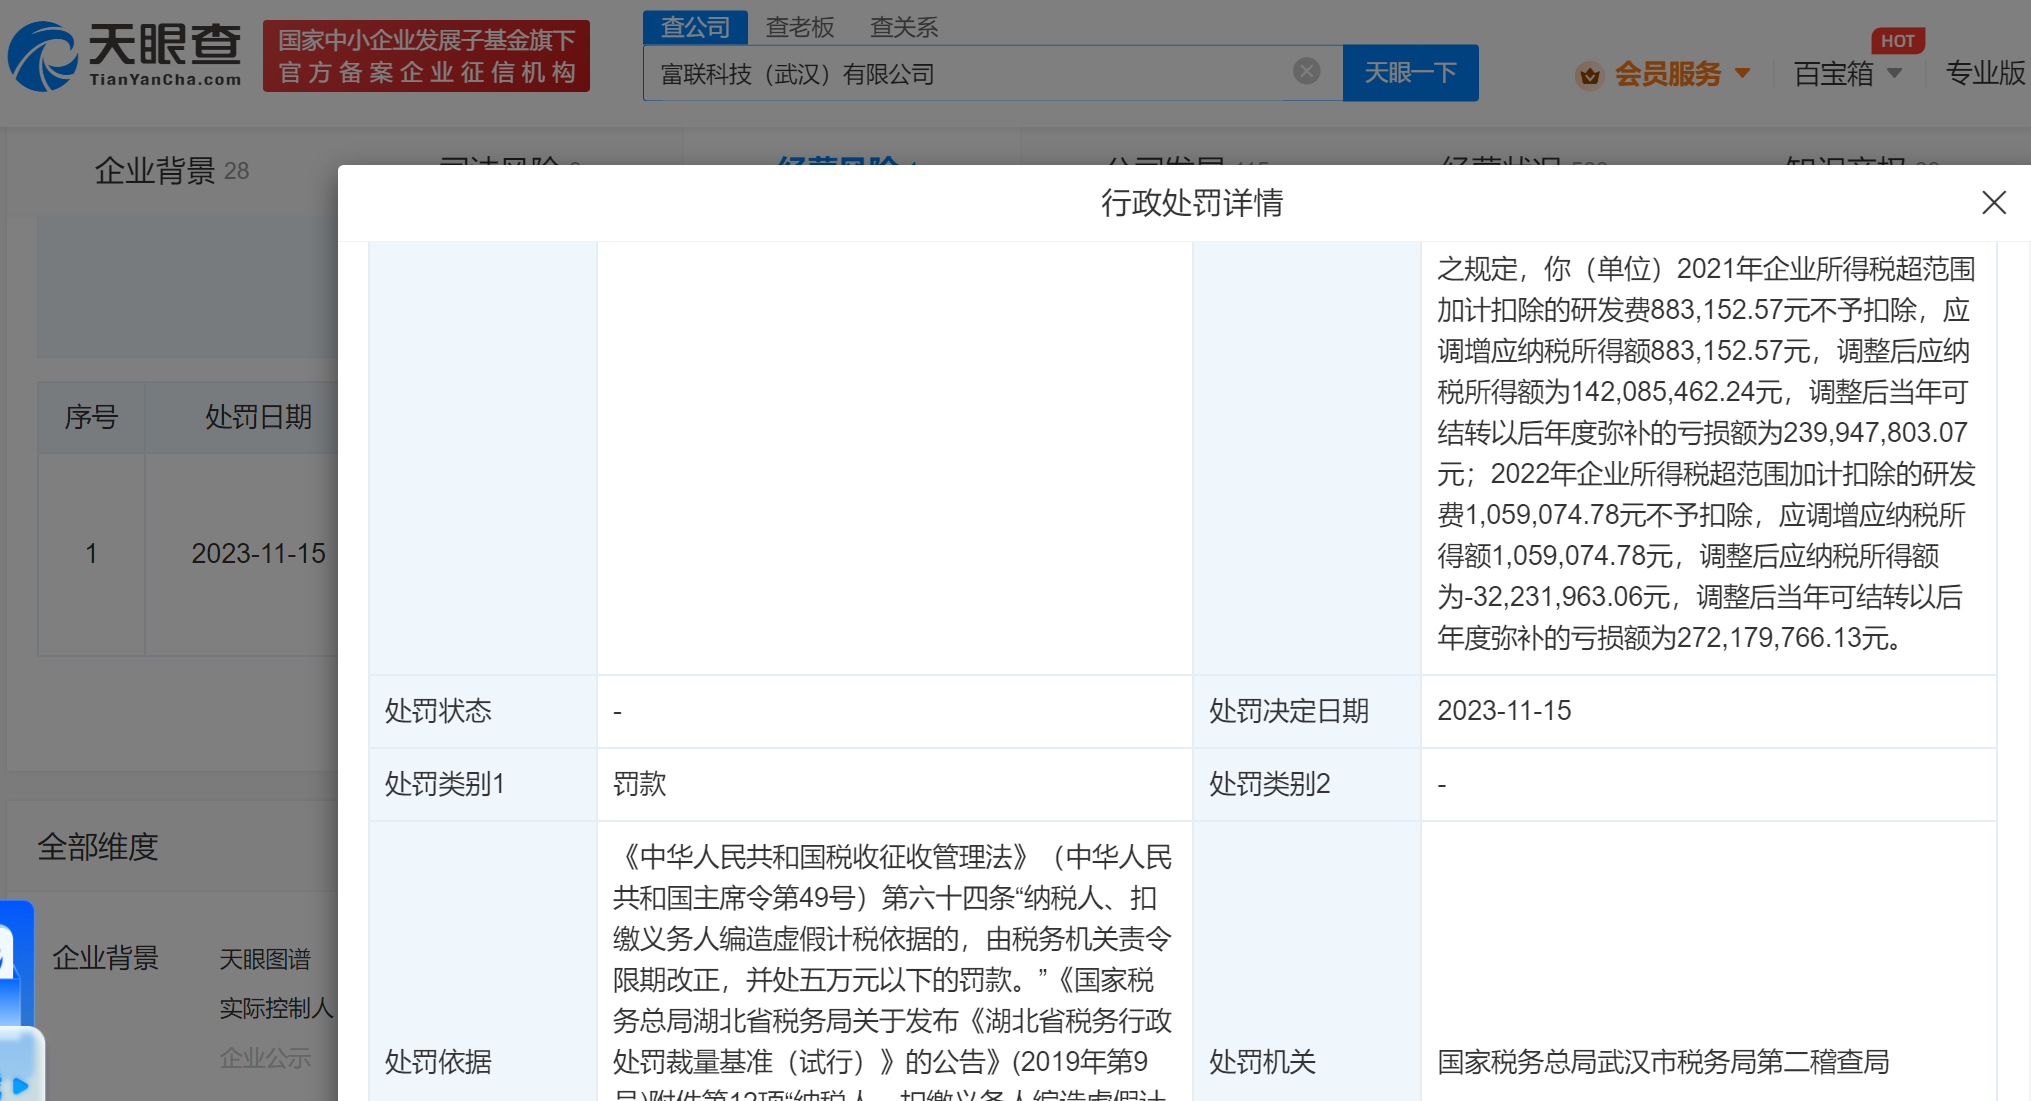Click the 天眼图谱 link
This screenshot has height=1101, width=2031.
point(265,959)
